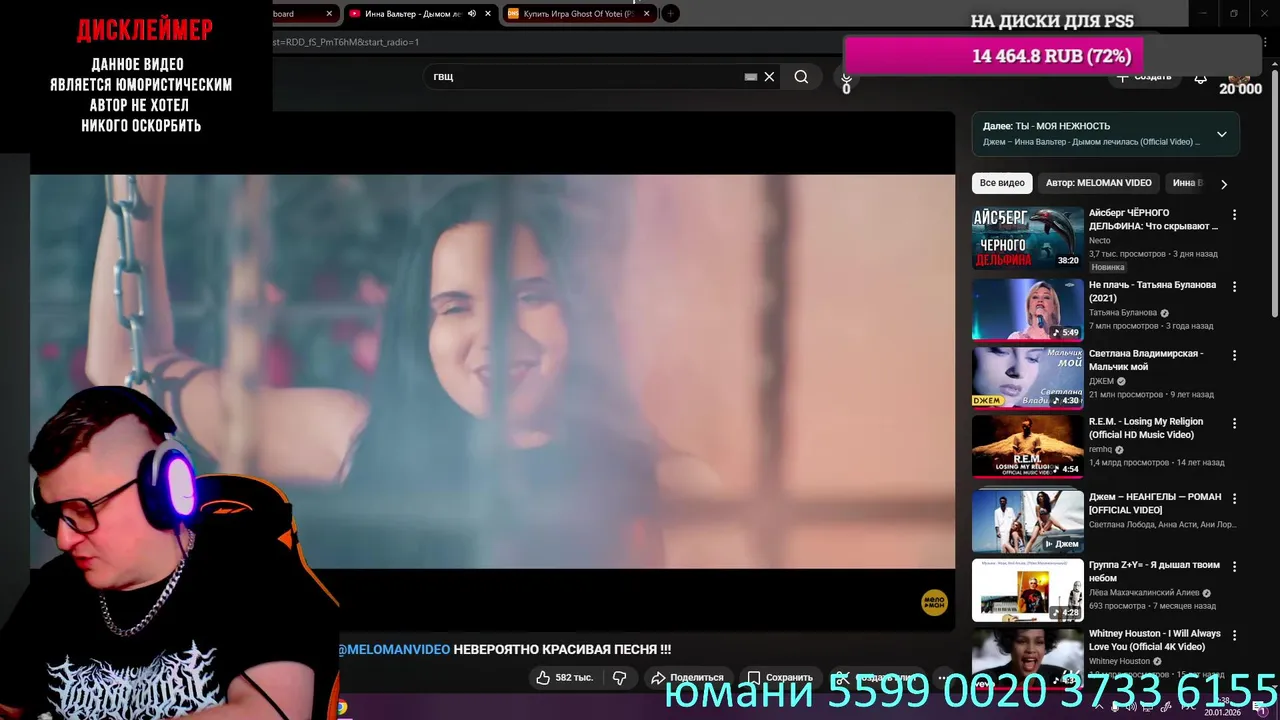
Task: Open Chrome from the Windows taskbar
Action: [x=342, y=707]
